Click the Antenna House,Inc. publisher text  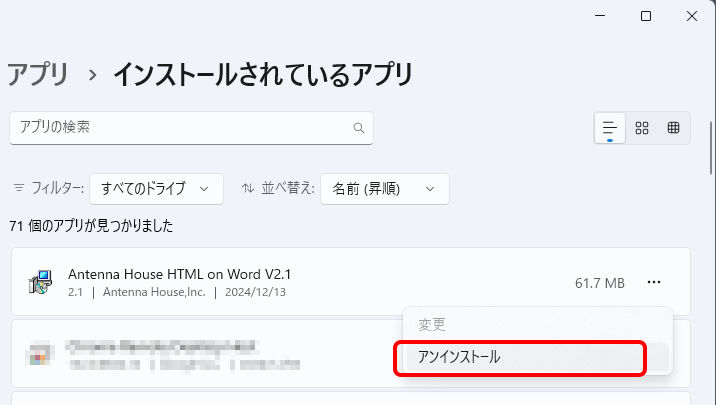[x=154, y=292]
